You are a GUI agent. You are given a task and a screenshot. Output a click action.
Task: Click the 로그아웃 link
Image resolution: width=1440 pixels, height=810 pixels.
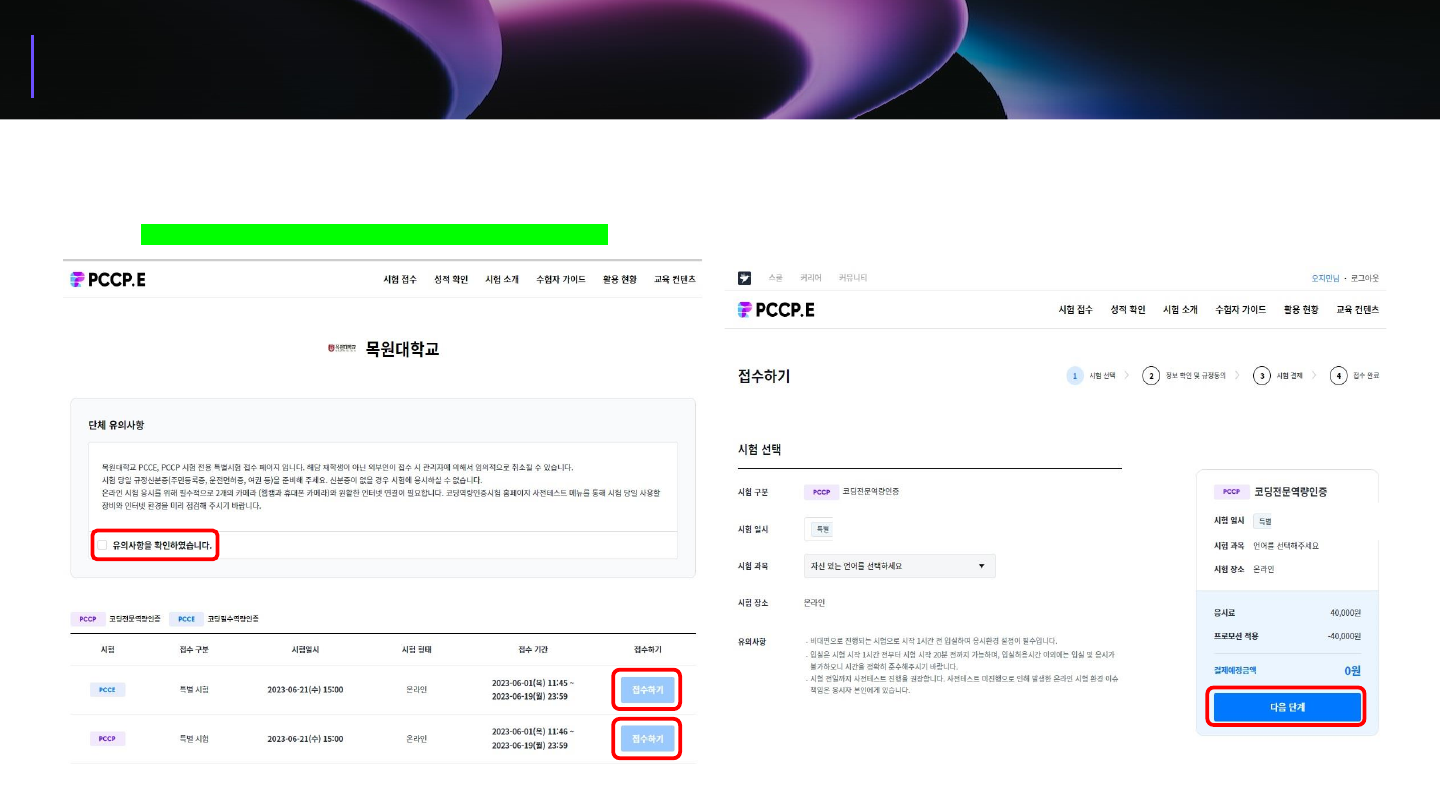click(1365, 278)
